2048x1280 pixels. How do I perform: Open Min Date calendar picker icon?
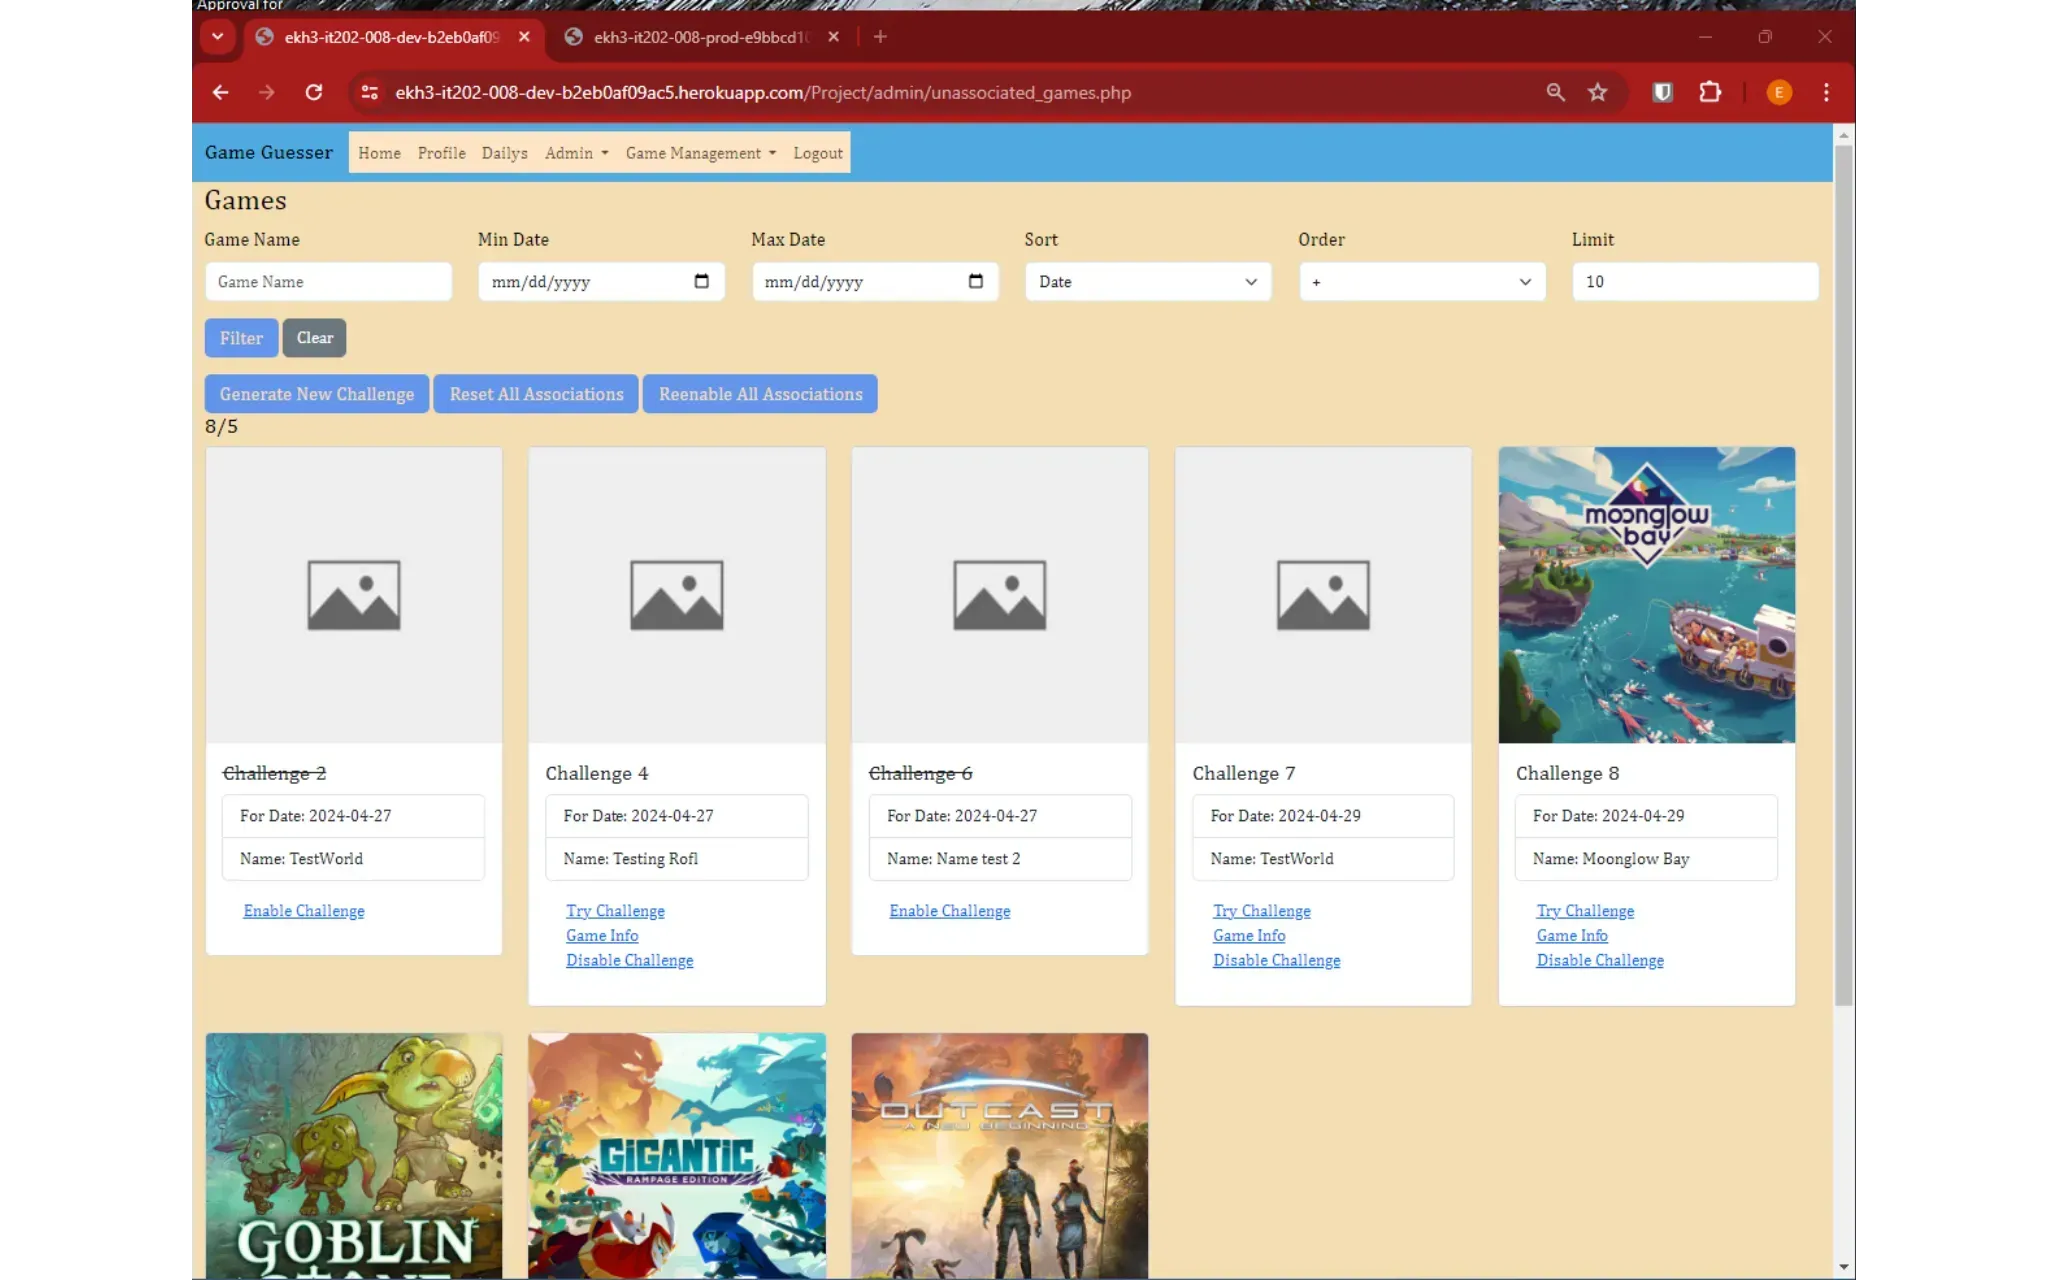pyautogui.click(x=701, y=281)
